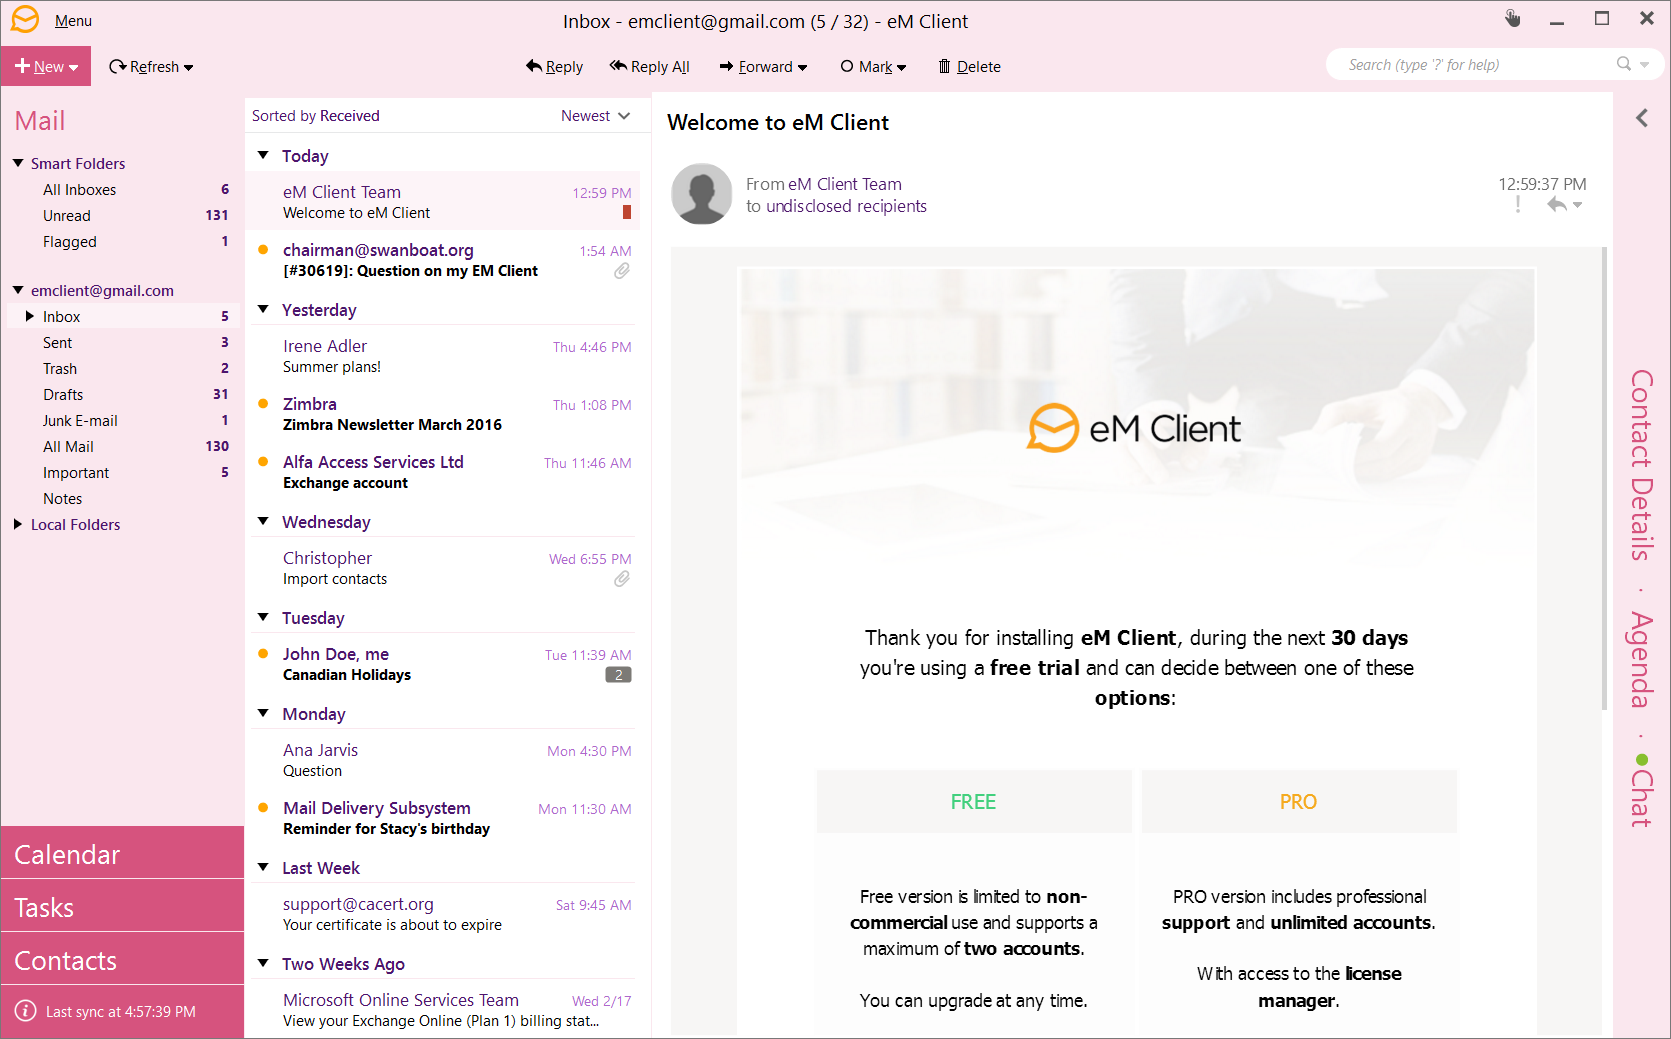Viewport: 1671px width, 1039px height.
Task: Select the Flagged smart folder
Action: tap(123, 242)
